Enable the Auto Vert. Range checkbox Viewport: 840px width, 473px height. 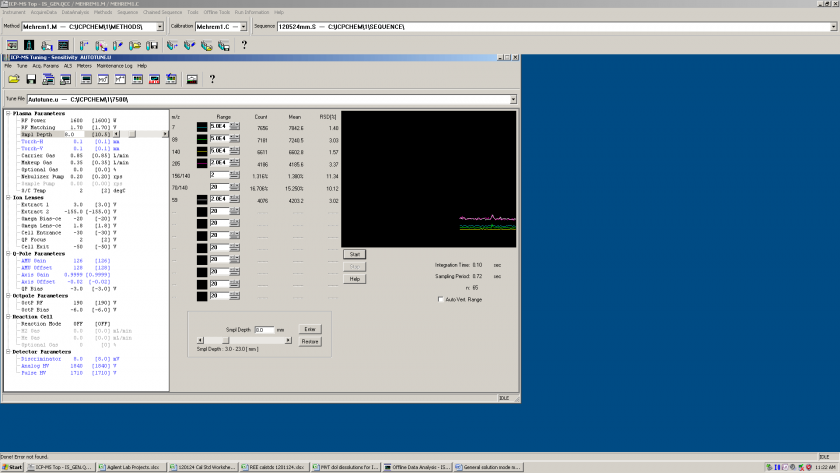pyautogui.click(x=441, y=299)
